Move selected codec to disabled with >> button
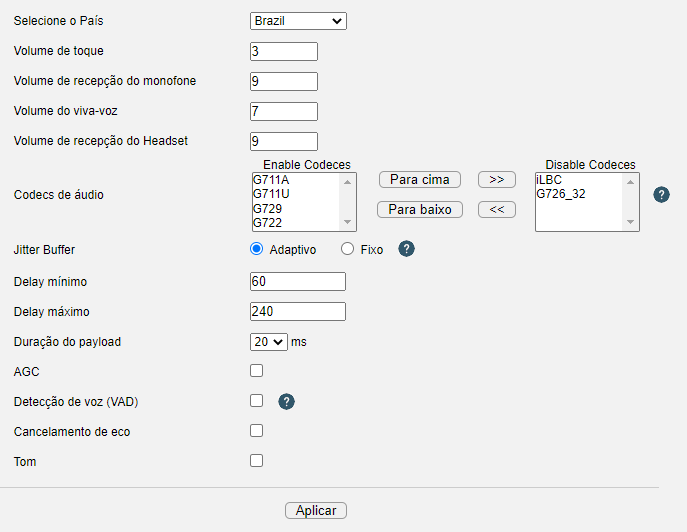Image resolution: width=687 pixels, height=532 pixels. pyautogui.click(x=496, y=180)
